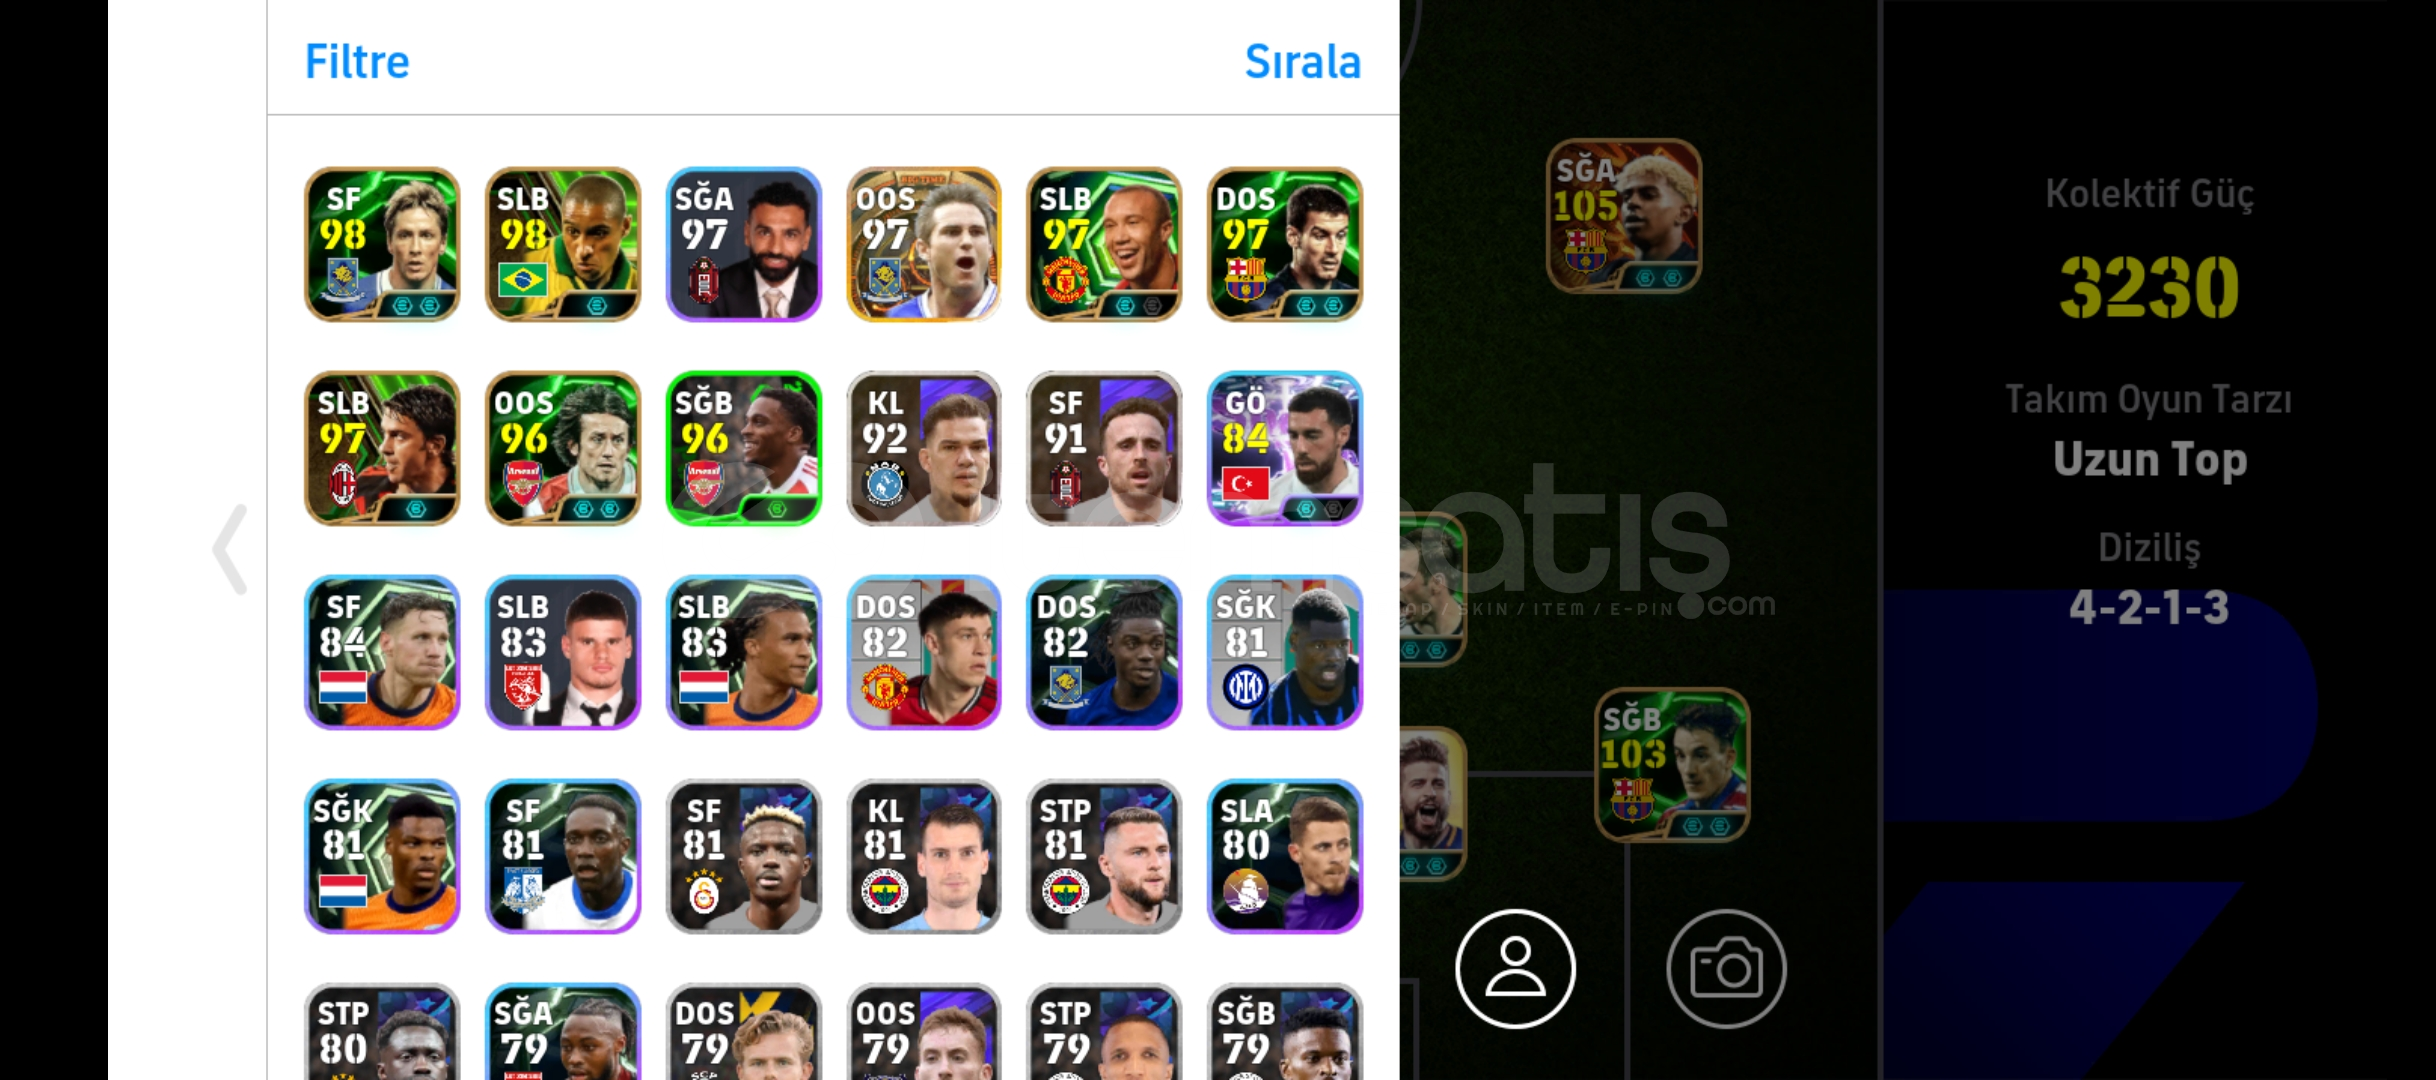Open the 4-2-1-3 formation setting
The image size is (2436, 1080).
(x=2149, y=607)
